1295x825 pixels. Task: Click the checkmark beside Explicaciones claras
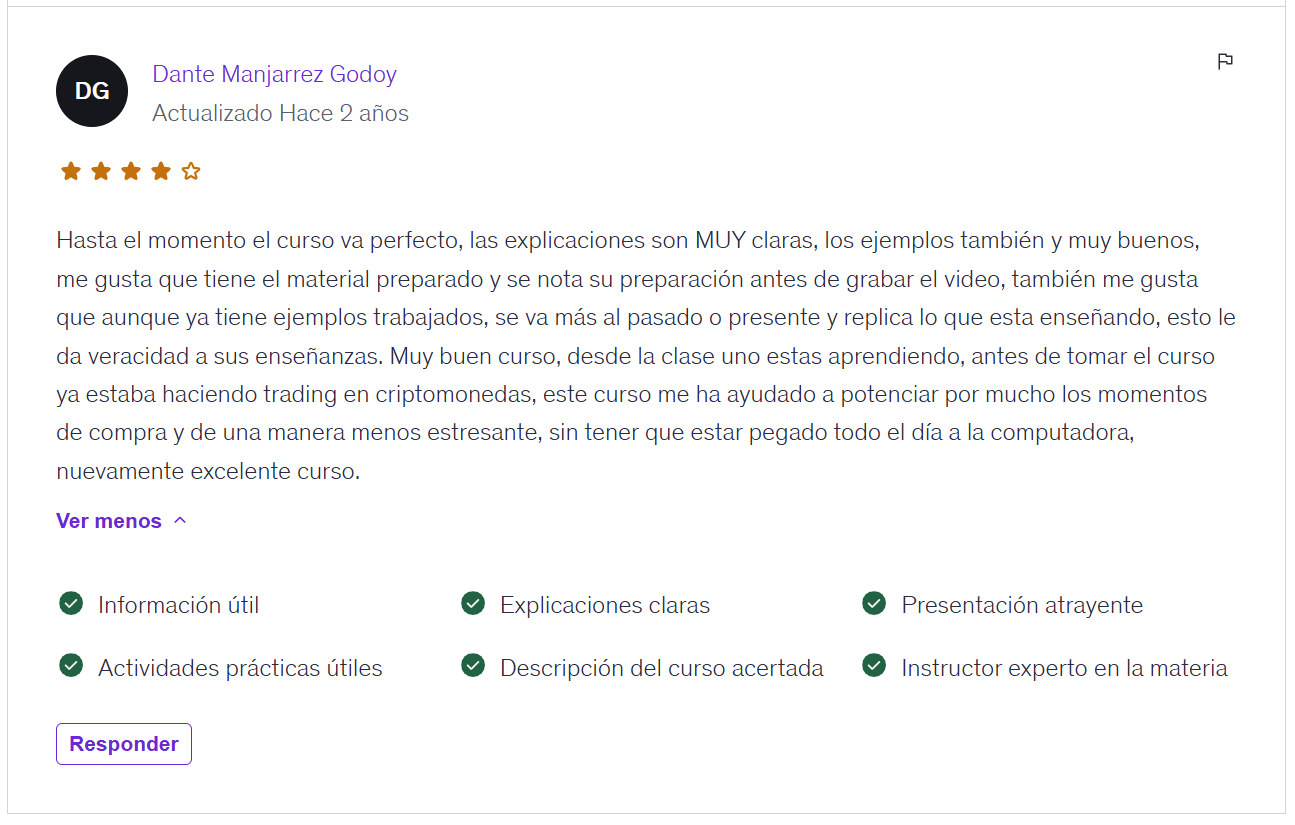(x=473, y=603)
